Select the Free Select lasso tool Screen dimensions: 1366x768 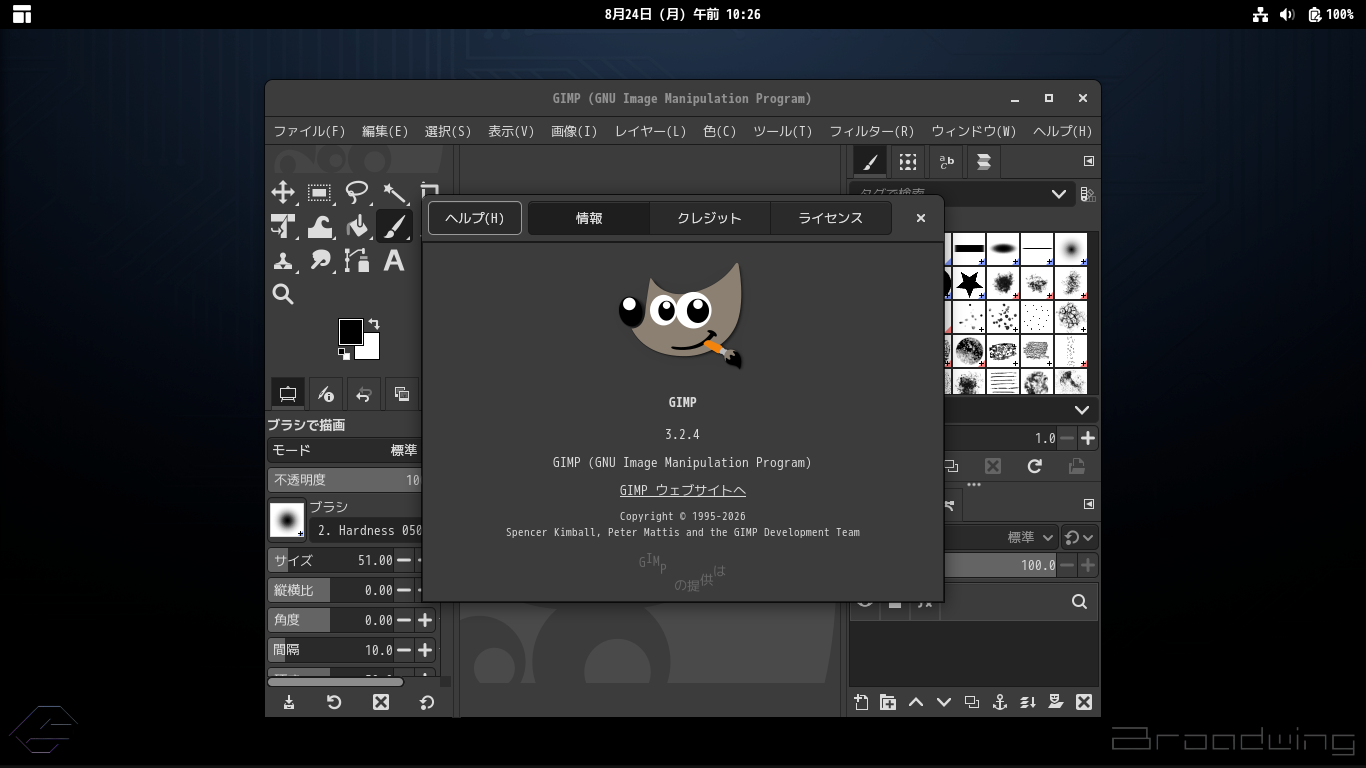coord(357,192)
